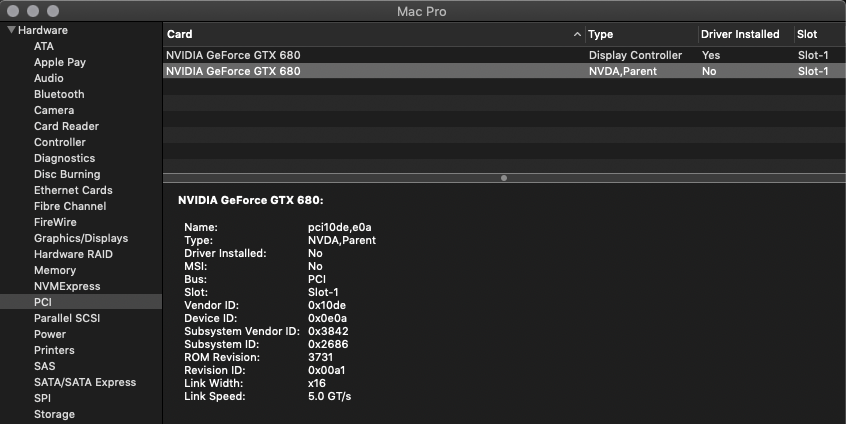The width and height of the screenshot is (846, 424).
Task: Open Hardware RAID section
Action: [73, 254]
